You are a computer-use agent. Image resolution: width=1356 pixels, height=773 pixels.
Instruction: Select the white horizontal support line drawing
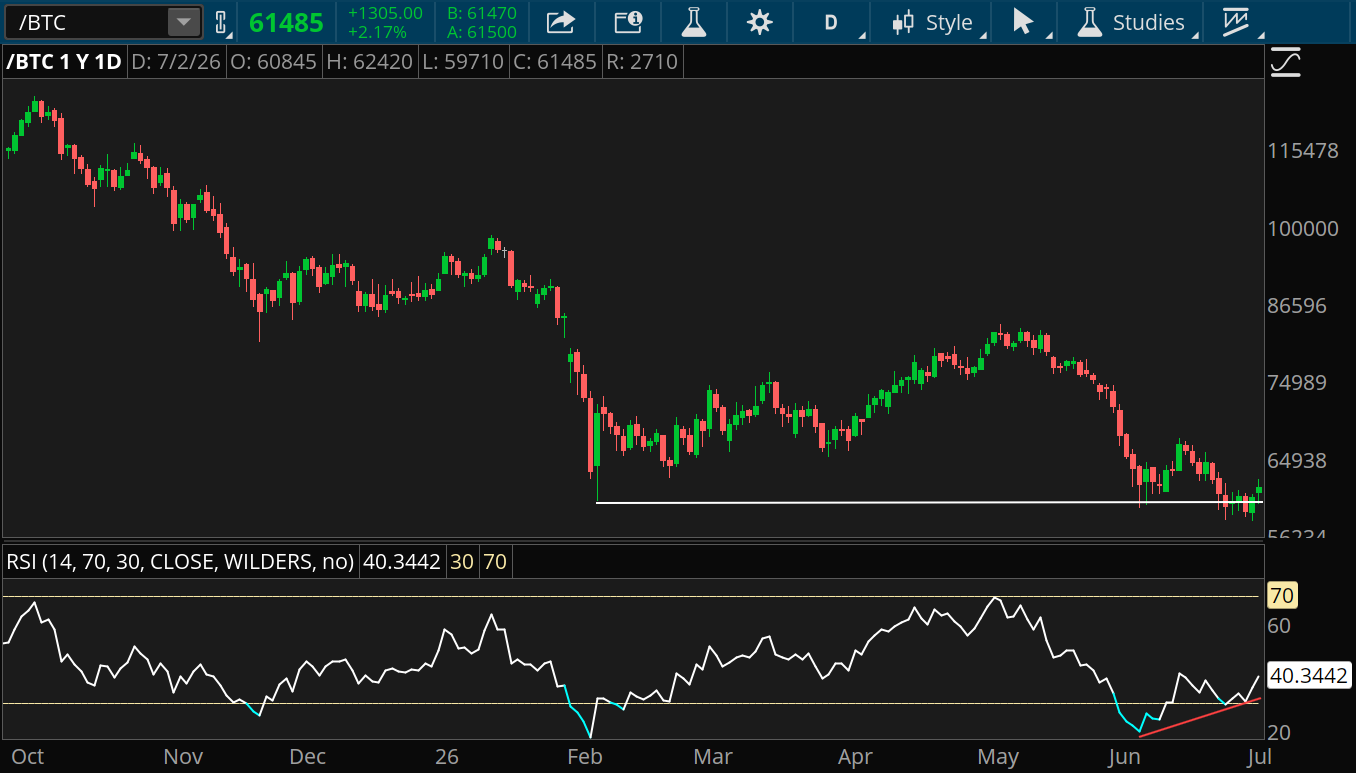(929, 502)
